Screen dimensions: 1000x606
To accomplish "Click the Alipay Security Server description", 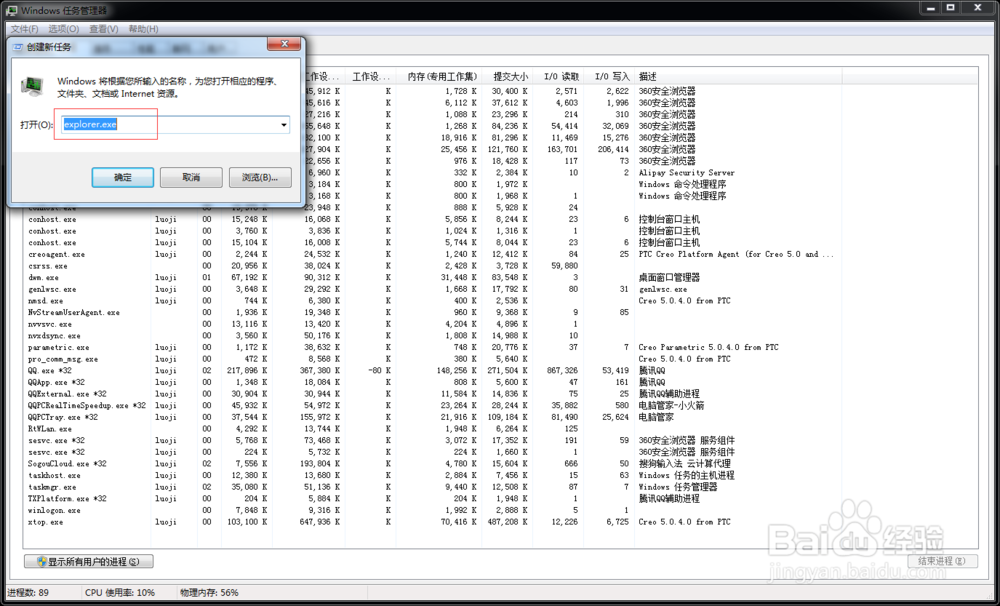I will 686,173.
